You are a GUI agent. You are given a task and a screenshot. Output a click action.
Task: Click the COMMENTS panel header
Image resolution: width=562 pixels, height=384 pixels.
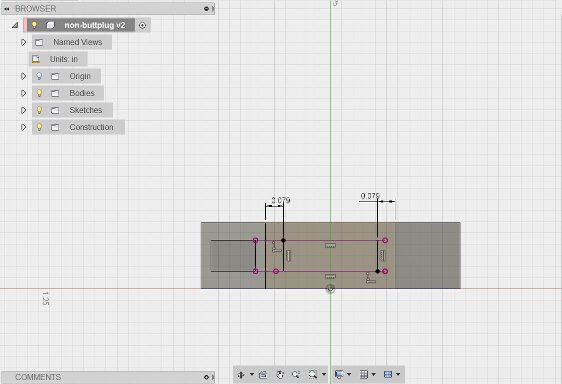108,377
